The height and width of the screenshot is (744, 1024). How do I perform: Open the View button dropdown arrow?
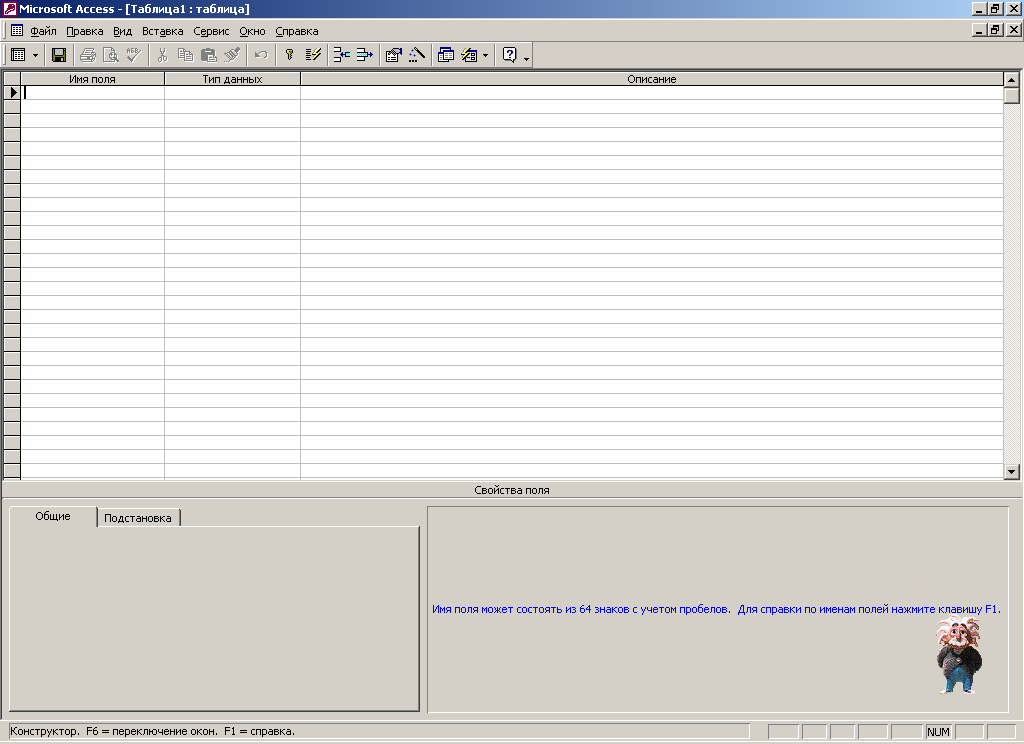pos(35,56)
